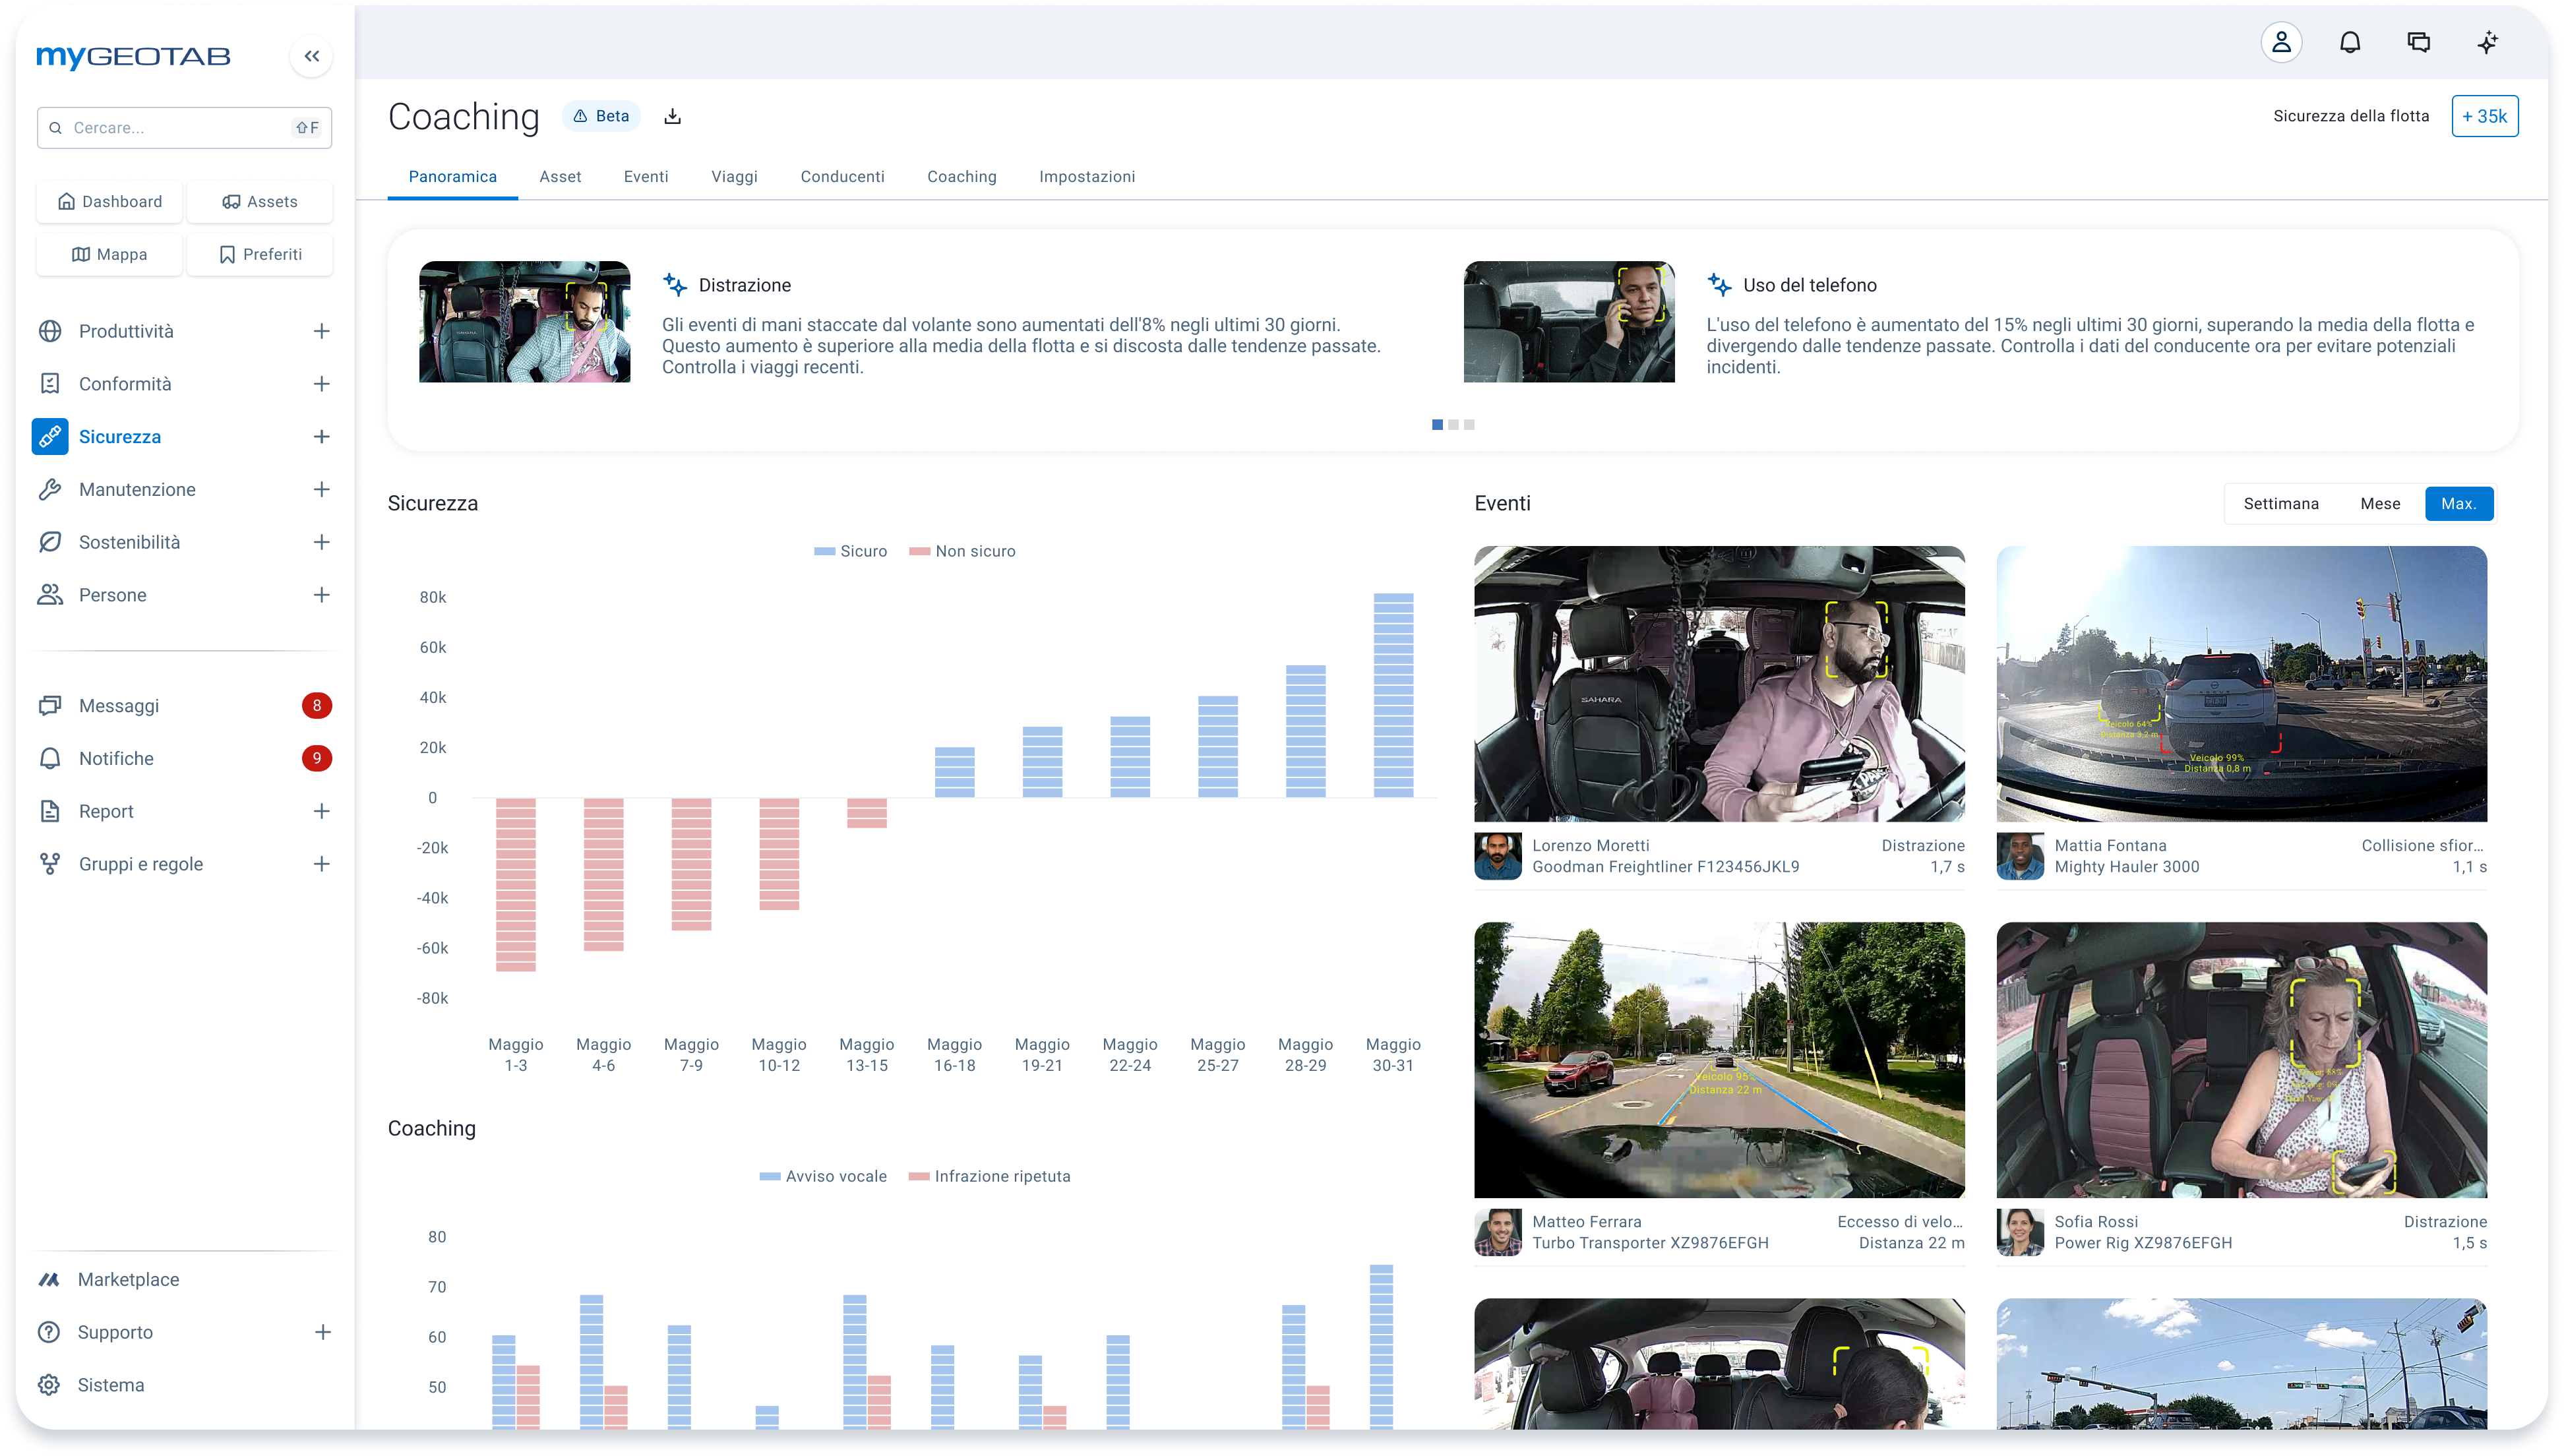Toggle Non sicuro series in legend

pos(962,551)
